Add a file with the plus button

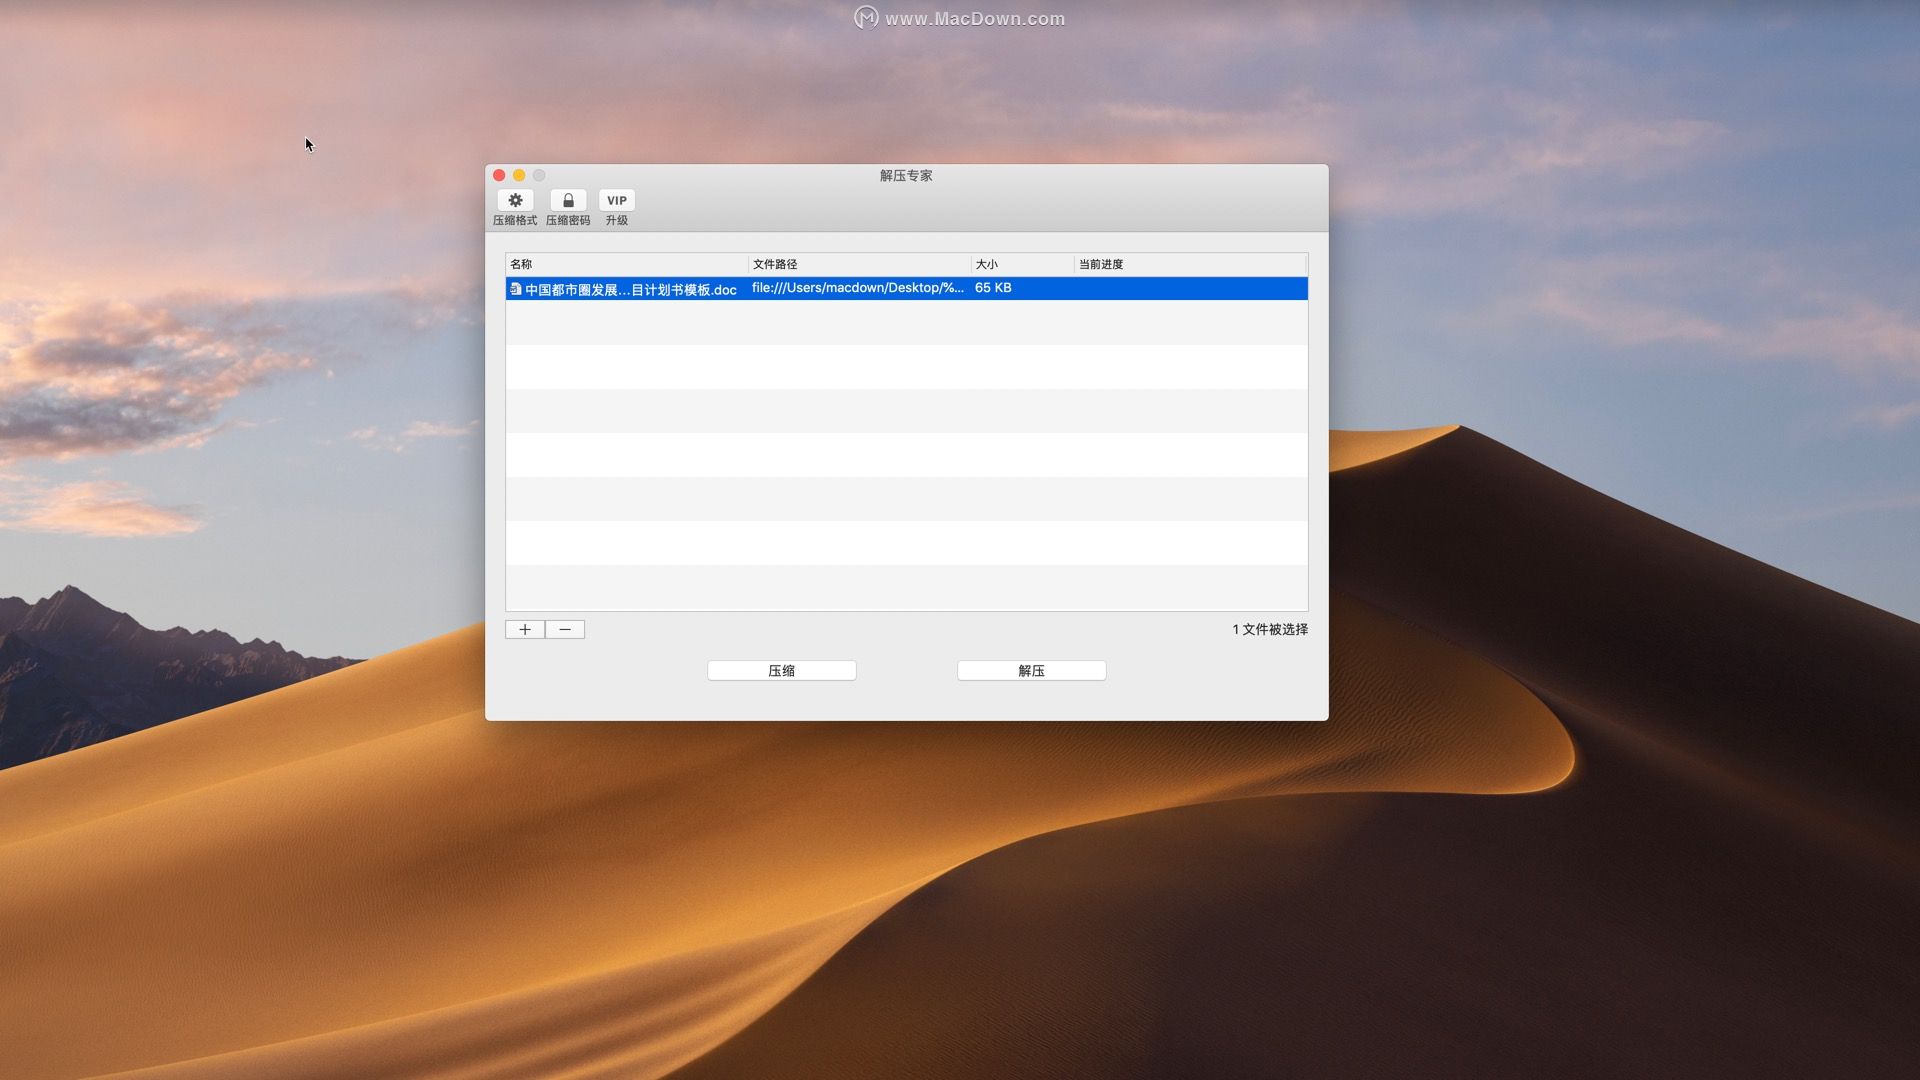coord(525,629)
